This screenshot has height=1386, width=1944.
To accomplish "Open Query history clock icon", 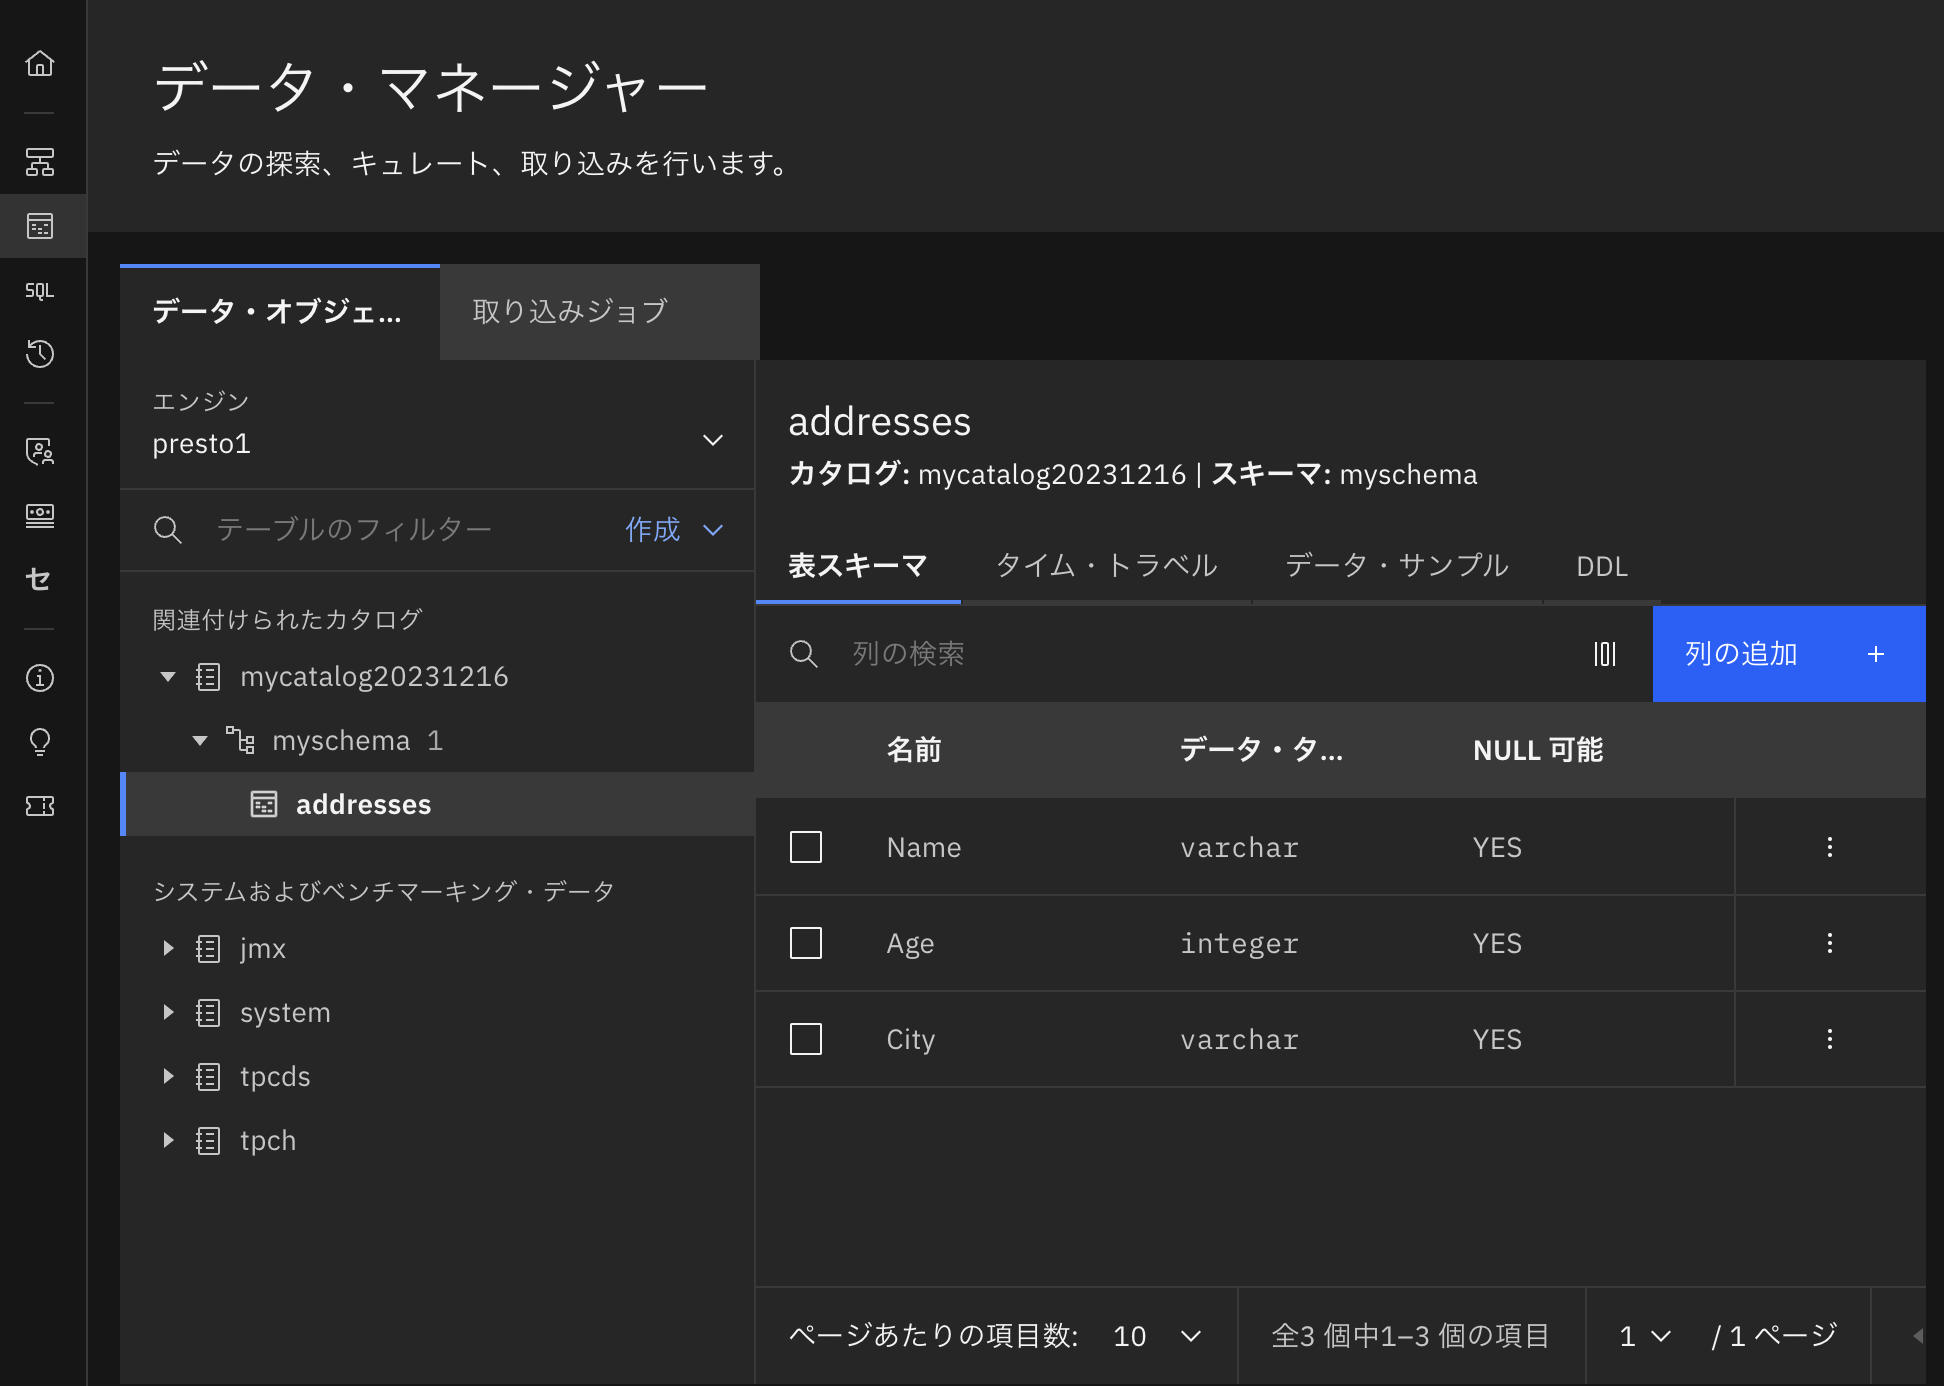I will (x=40, y=353).
